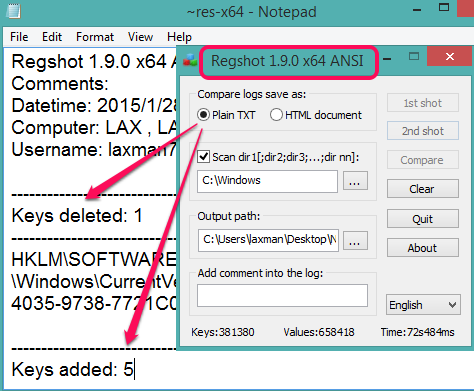Focus the C:\Windows scan directory field
This screenshot has height=391, width=474.
tap(267, 181)
